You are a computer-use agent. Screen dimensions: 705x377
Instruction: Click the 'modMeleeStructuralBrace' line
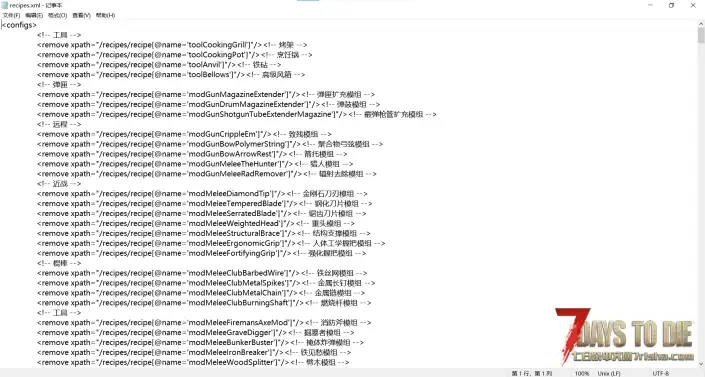click(204, 233)
